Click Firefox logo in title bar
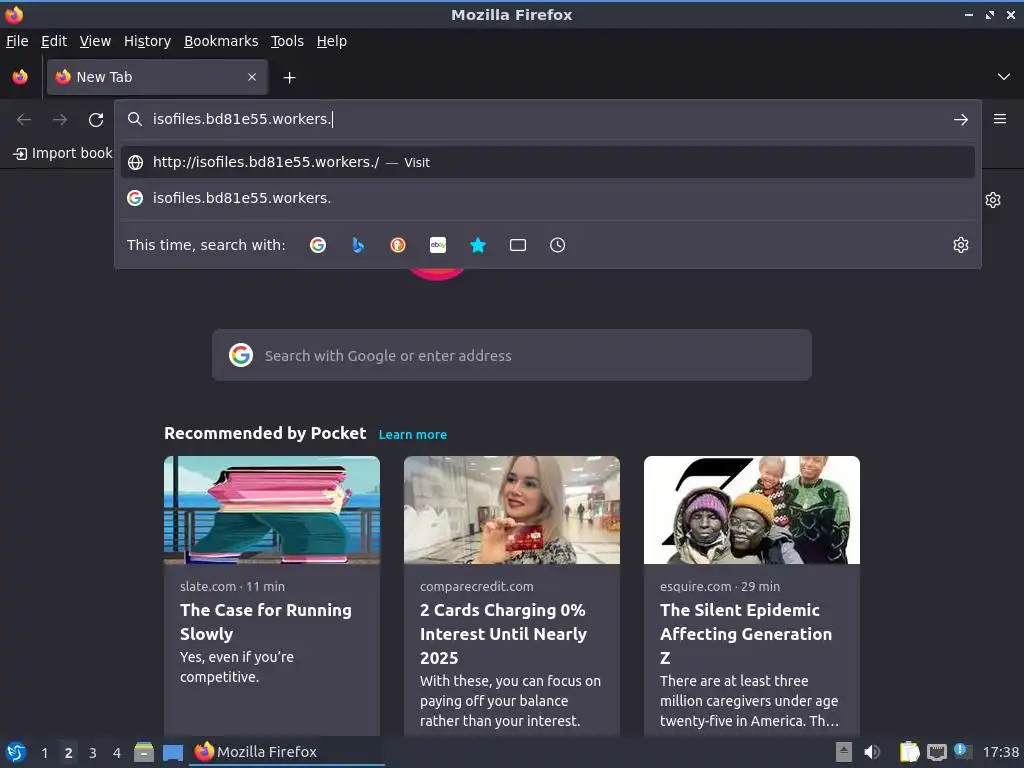 pos(14,14)
